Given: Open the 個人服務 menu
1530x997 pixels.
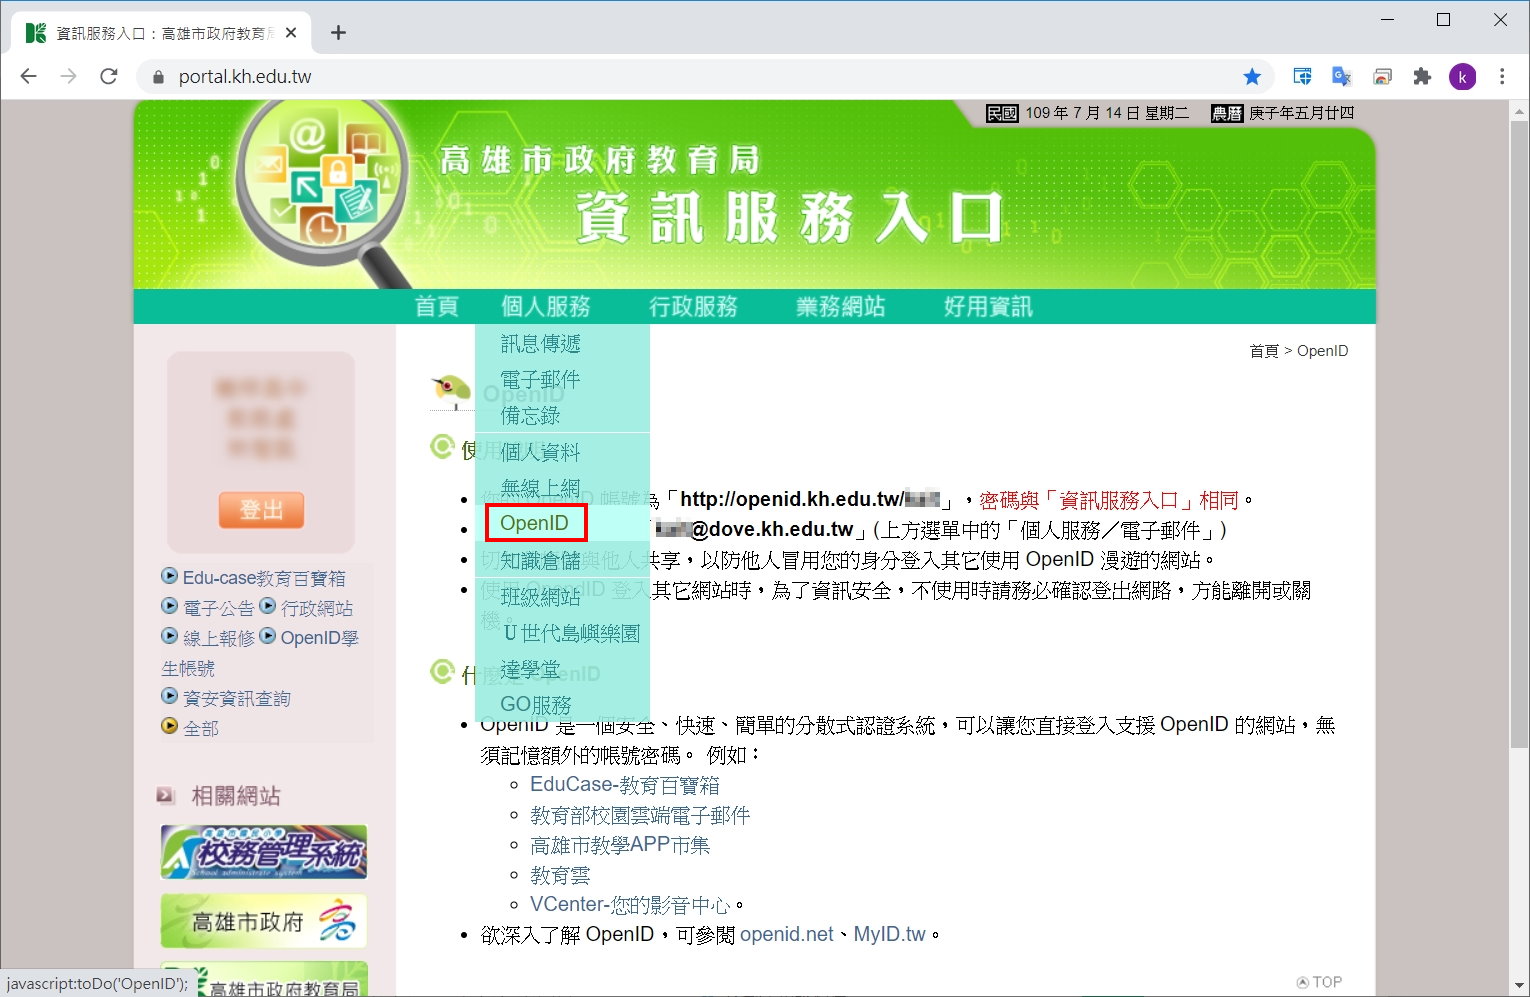Looking at the screenshot, I should 545,307.
